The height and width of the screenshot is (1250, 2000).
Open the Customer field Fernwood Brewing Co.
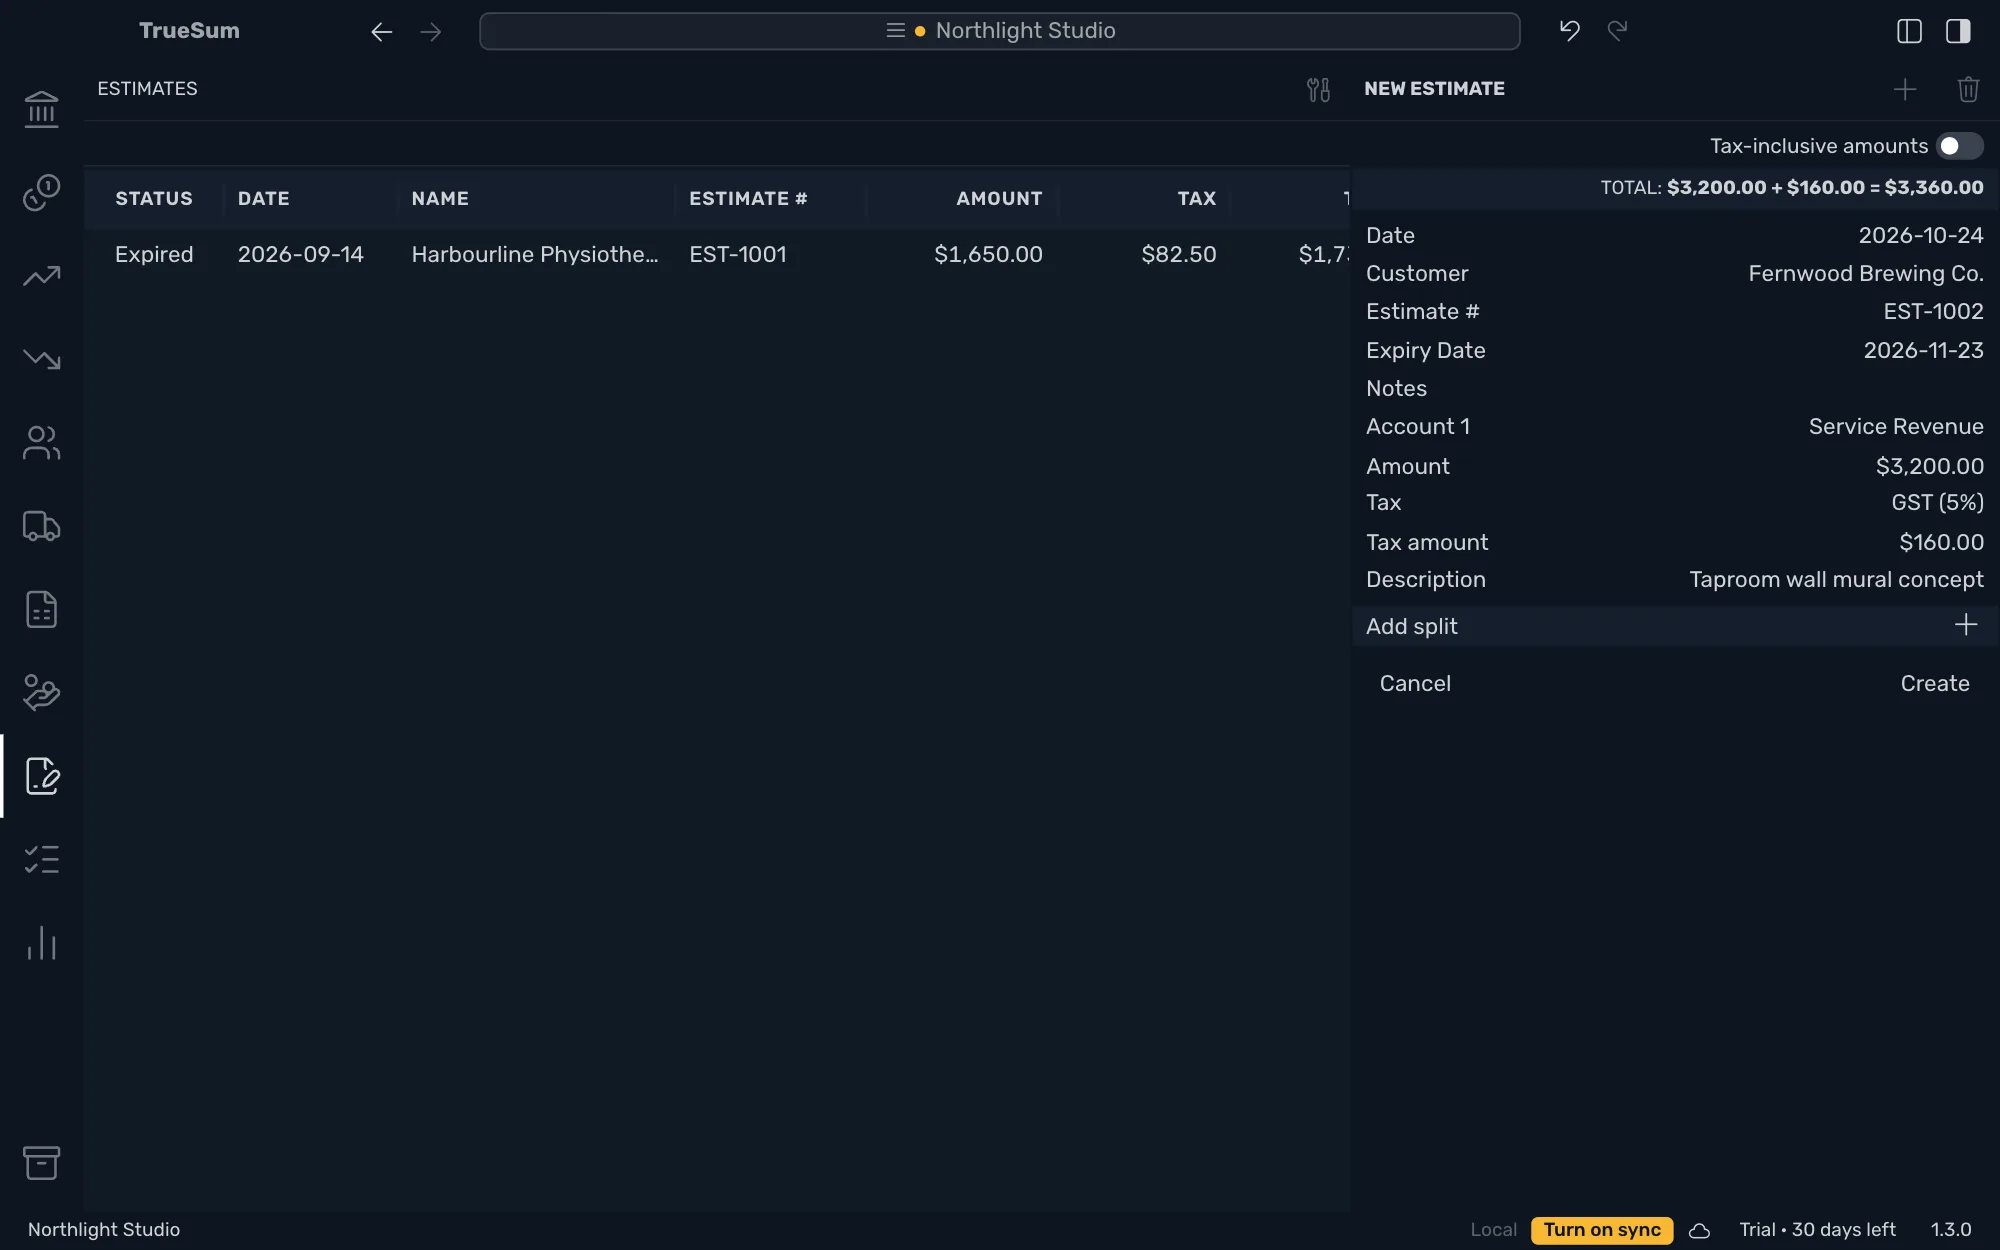(1675, 274)
